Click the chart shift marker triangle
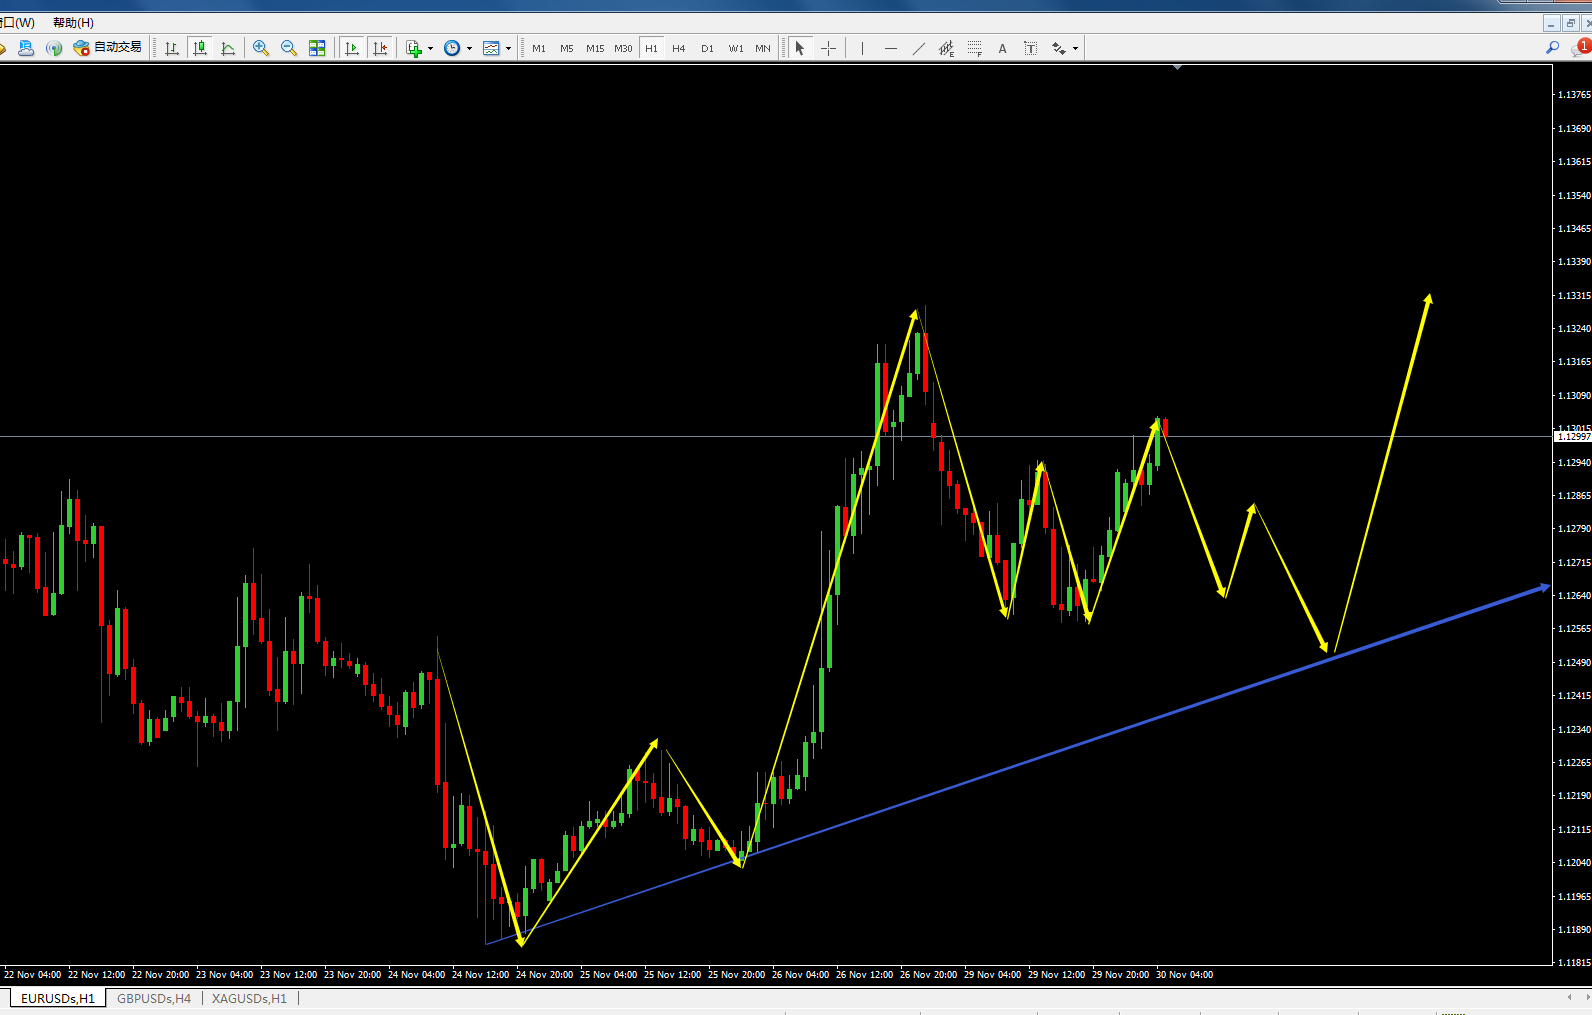The image size is (1592, 1015). pyautogui.click(x=1177, y=67)
